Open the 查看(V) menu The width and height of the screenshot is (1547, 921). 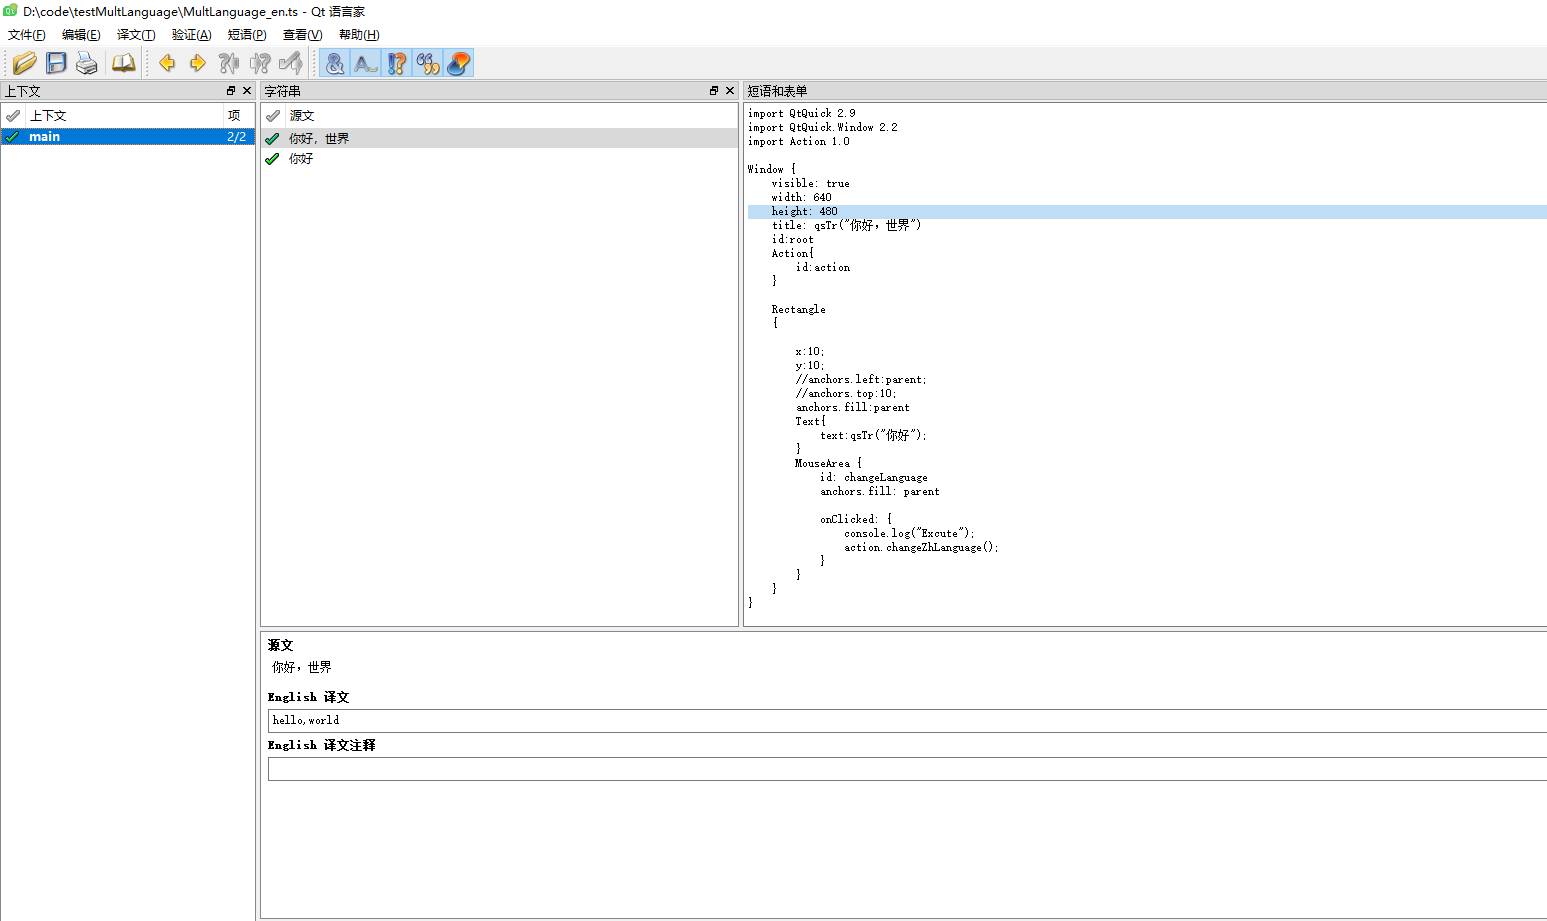[302, 35]
